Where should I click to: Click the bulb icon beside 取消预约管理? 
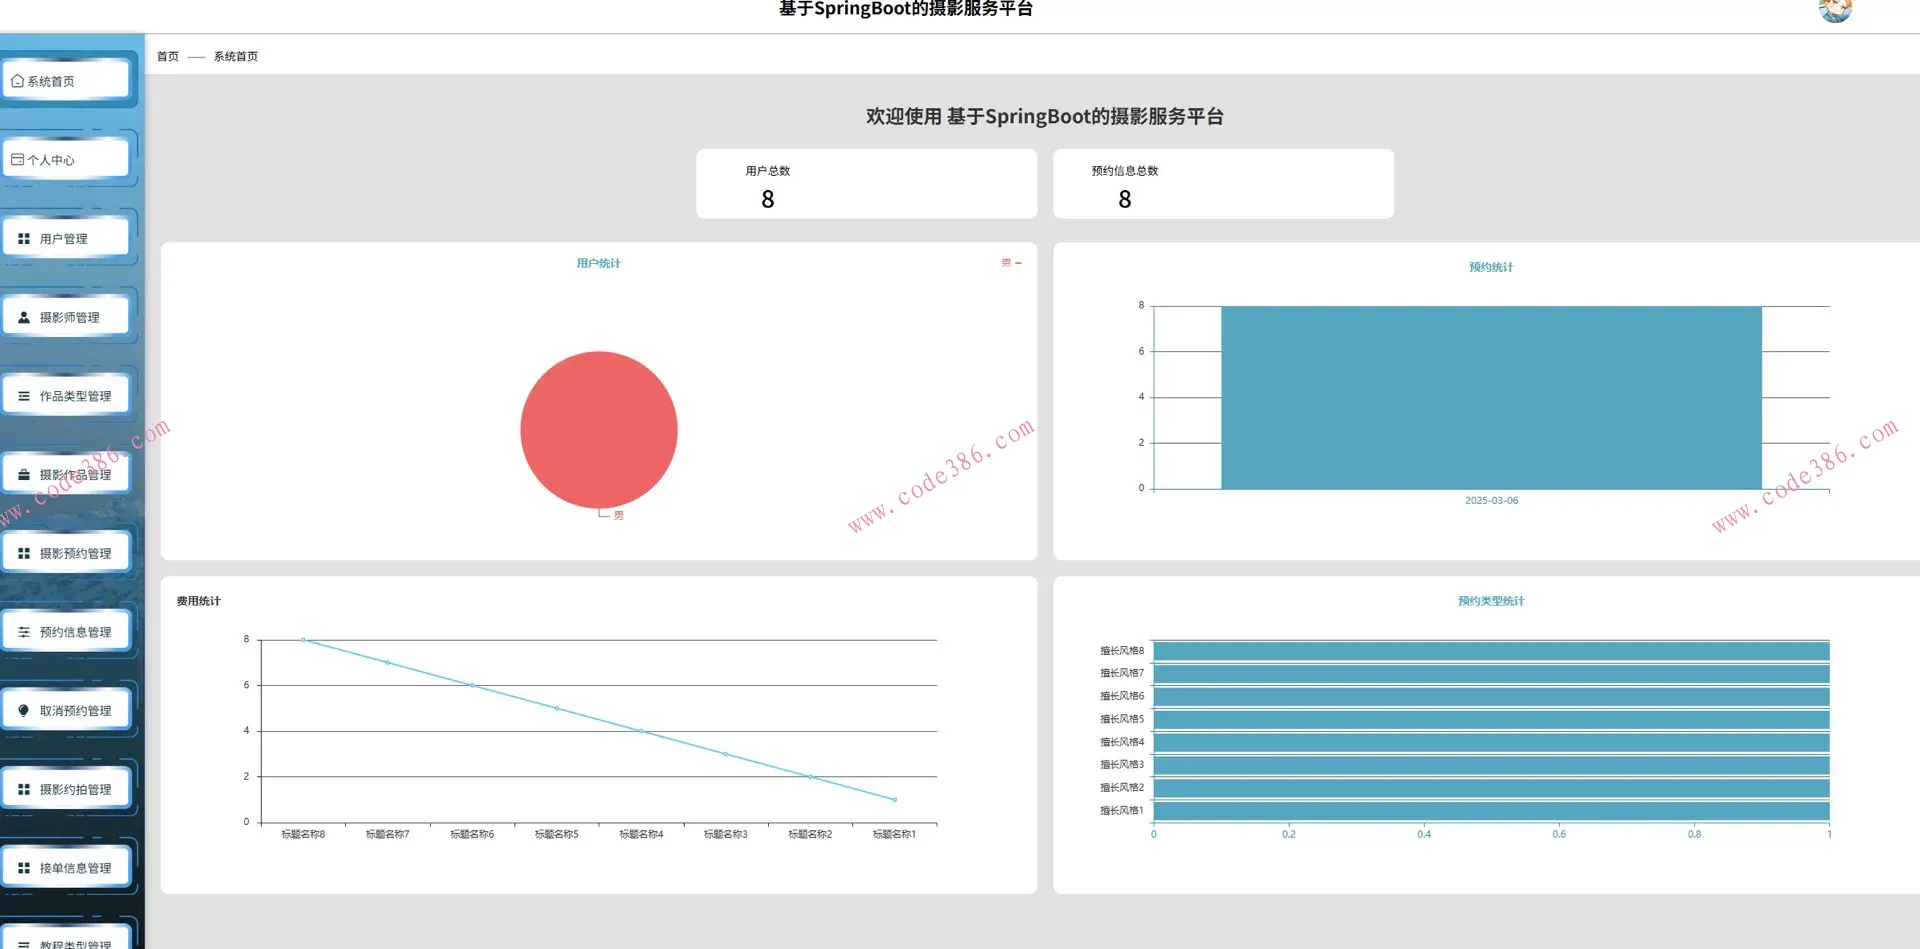24,711
